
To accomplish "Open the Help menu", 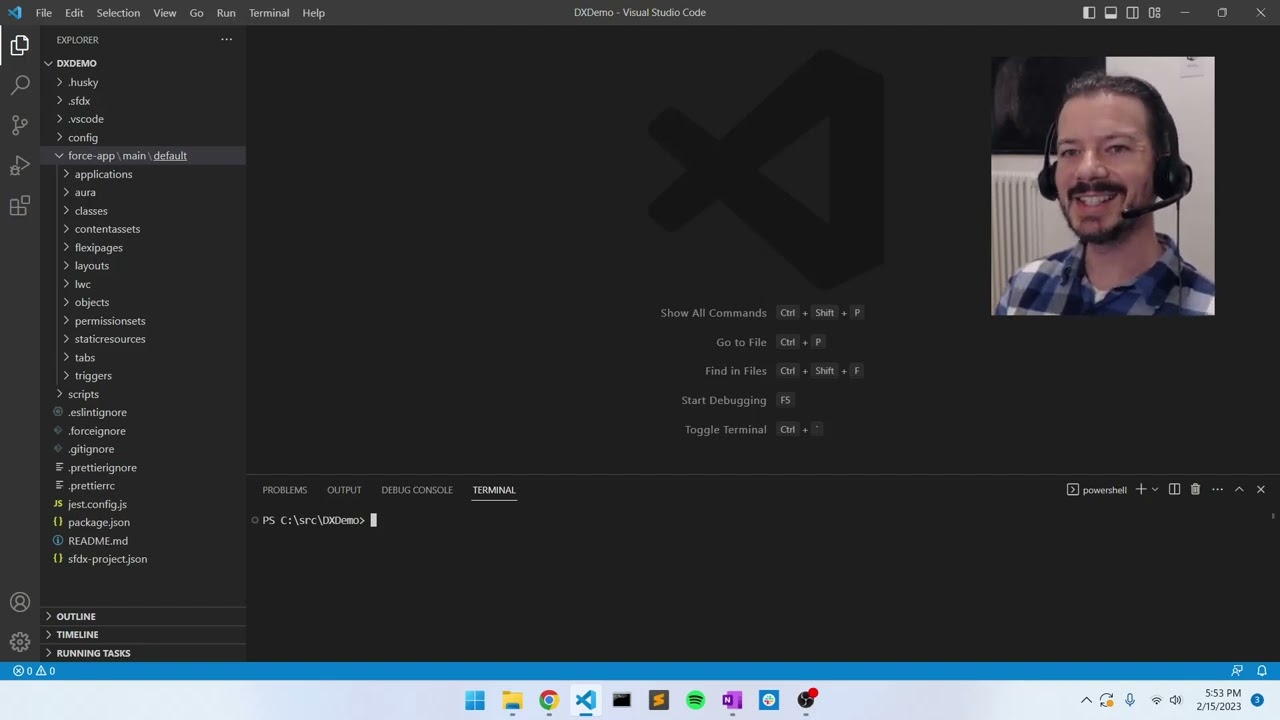I will [313, 13].
